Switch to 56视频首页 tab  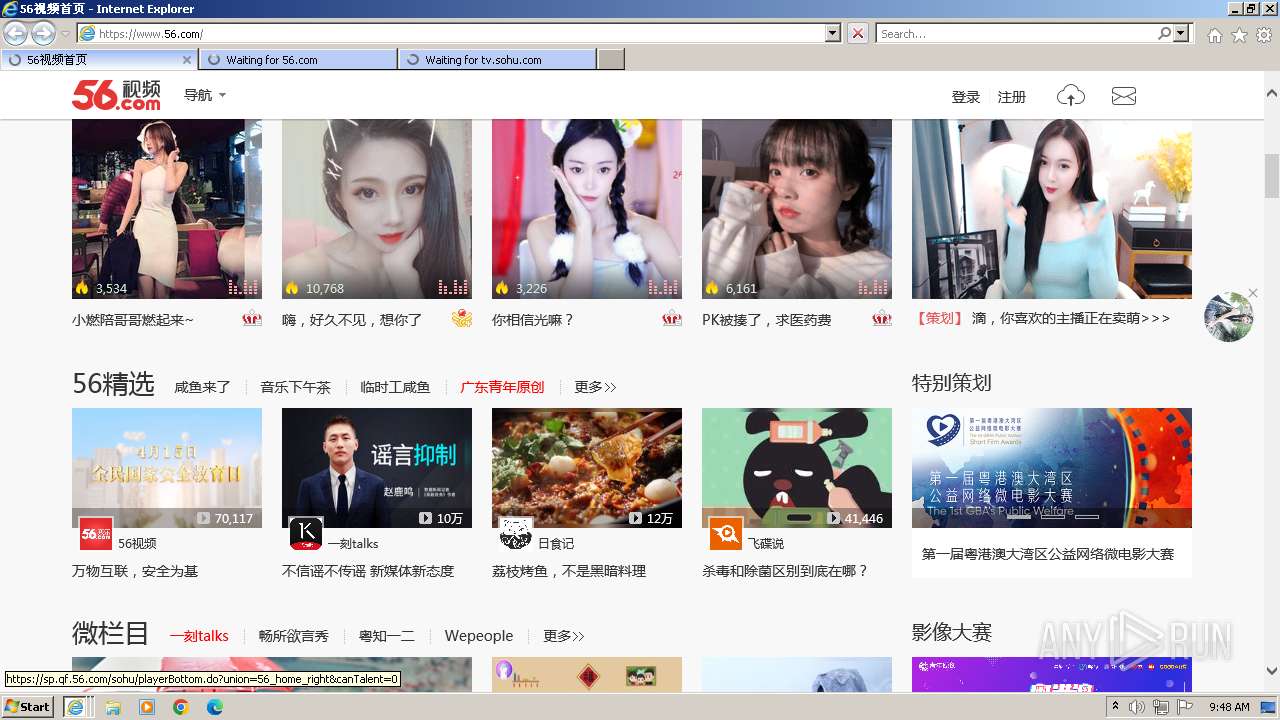[x=98, y=60]
